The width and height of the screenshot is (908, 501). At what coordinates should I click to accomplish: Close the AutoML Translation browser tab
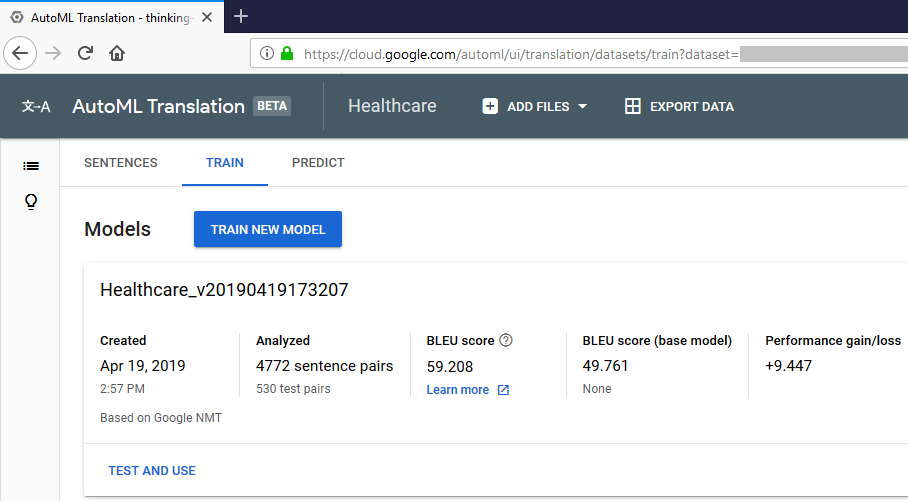(x=207, y=17)
